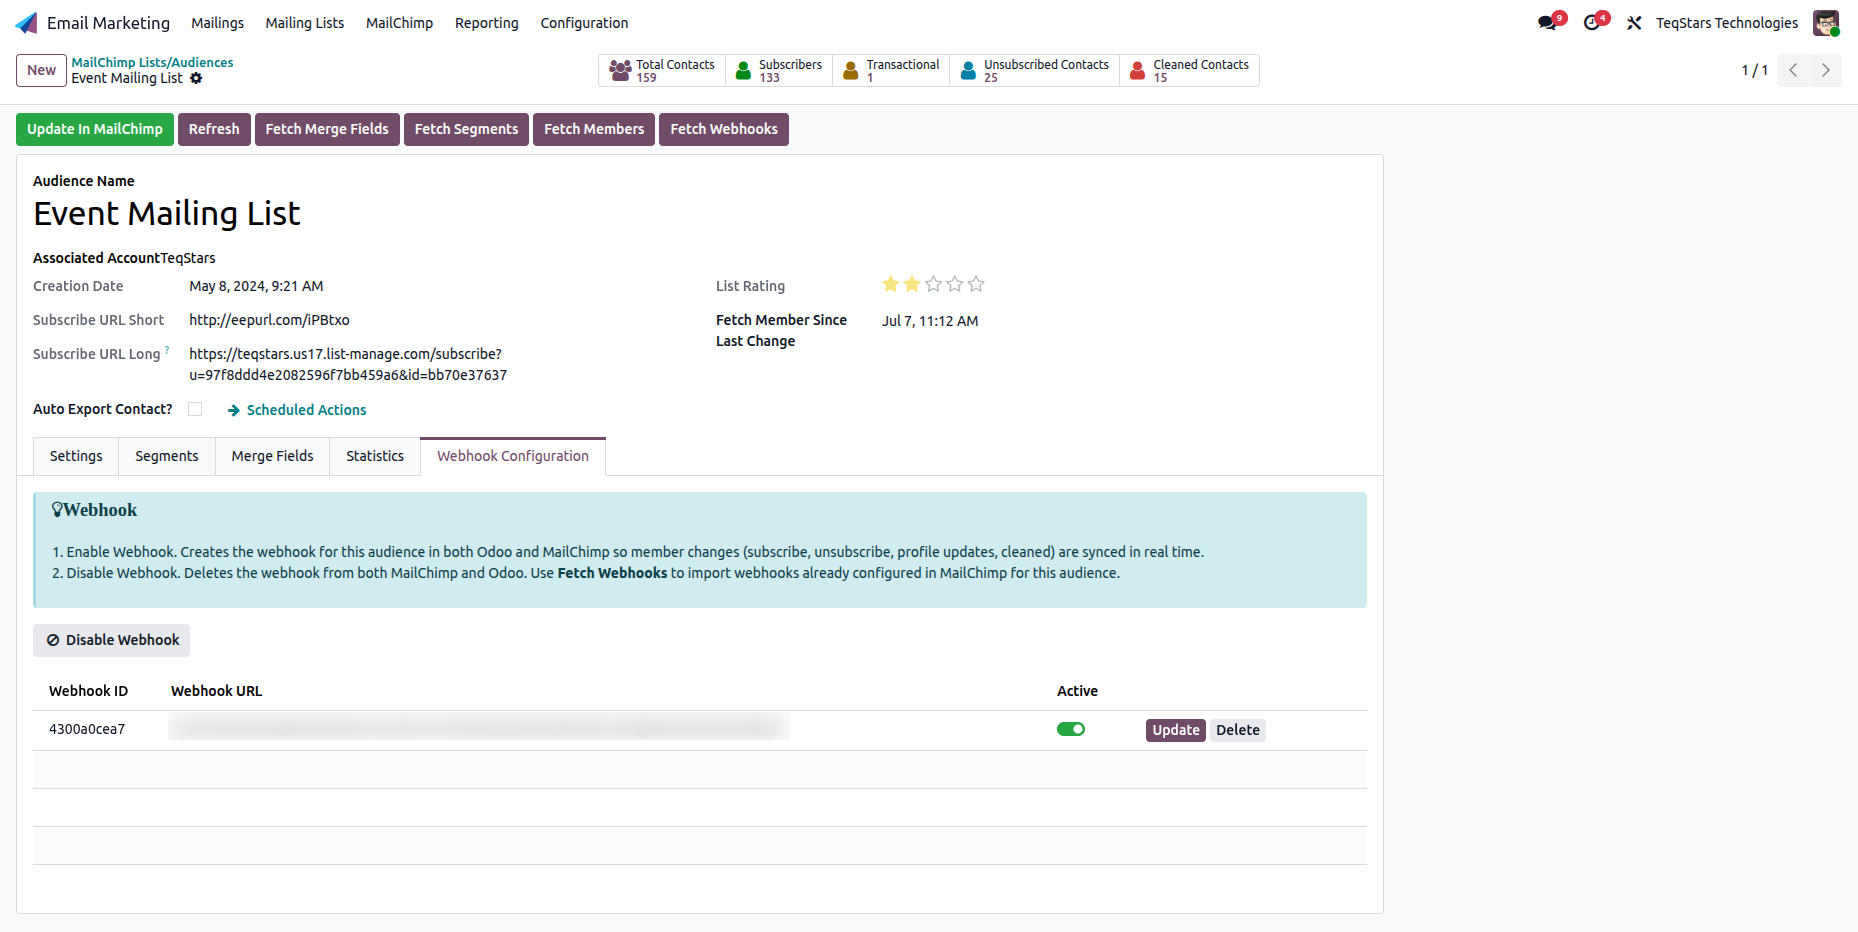Open the conversations chat icon
Screen dimensions: 1858x932
click(1547, 23)
